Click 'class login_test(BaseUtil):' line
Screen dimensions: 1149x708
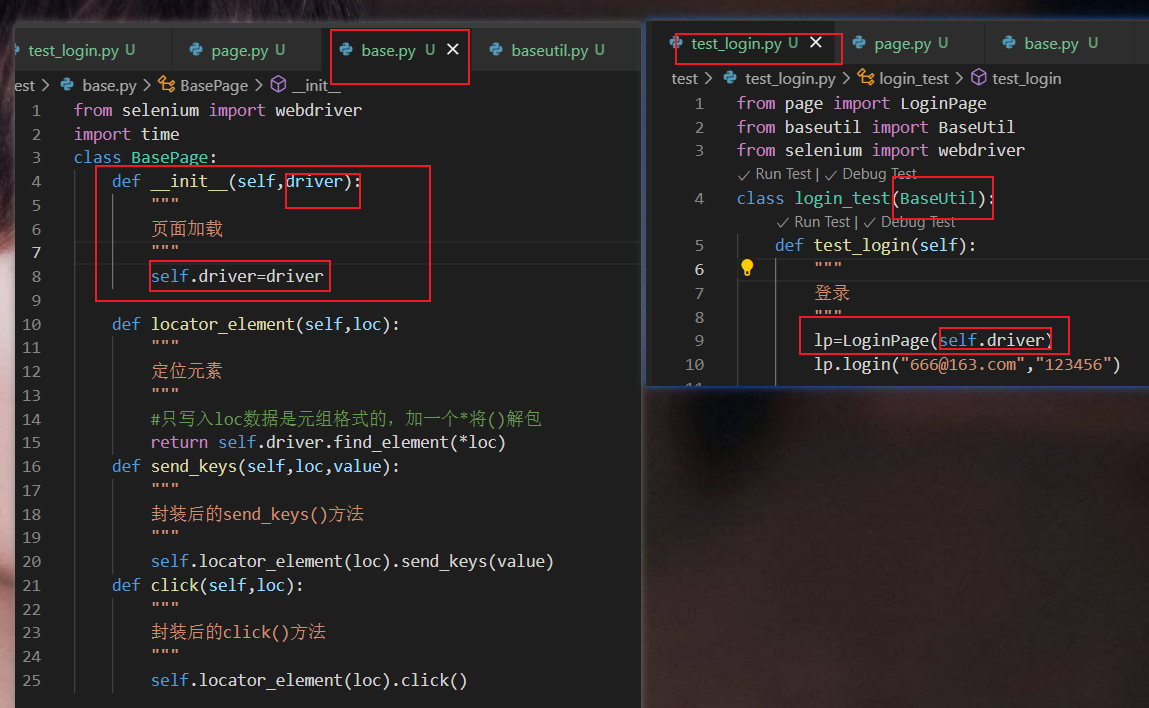pyautogui.click(x=865, y=199)
